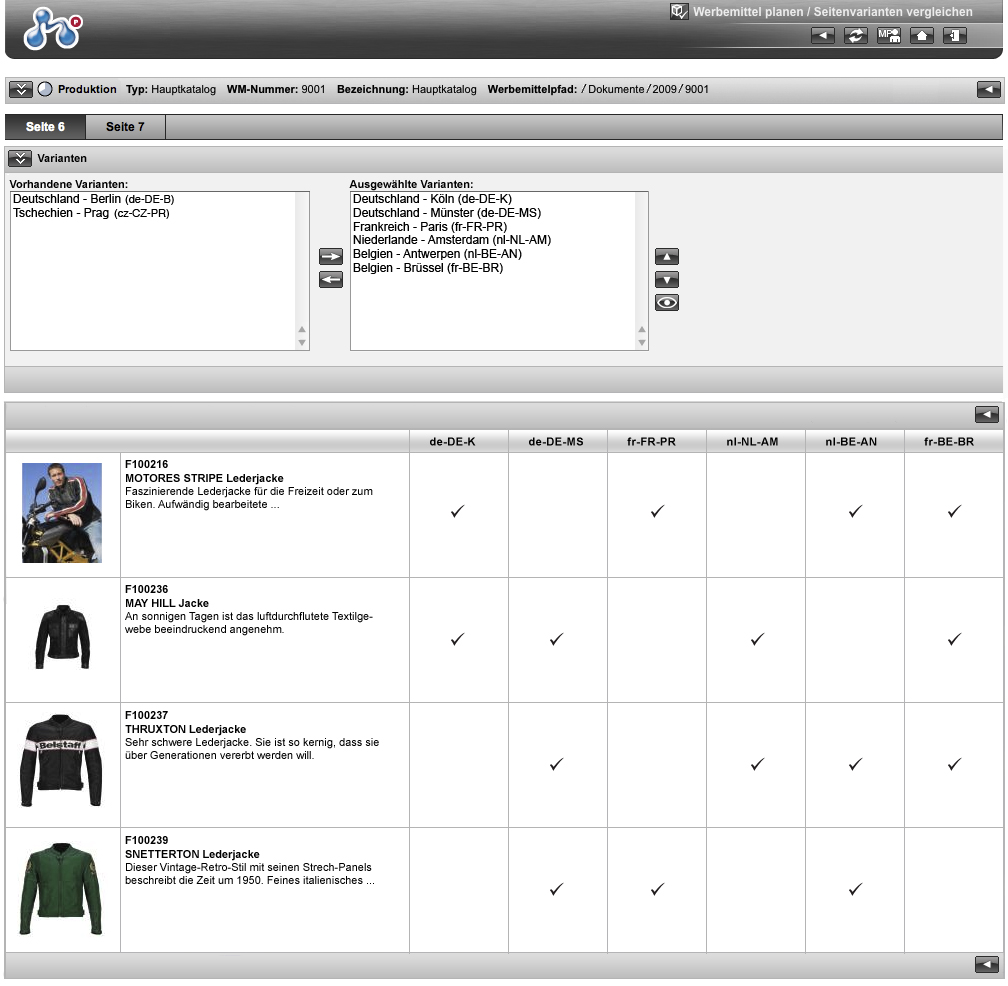The image size is (1008, 986).
Task: Open the MP user icon in the header
Action: (x=889, y=35)
